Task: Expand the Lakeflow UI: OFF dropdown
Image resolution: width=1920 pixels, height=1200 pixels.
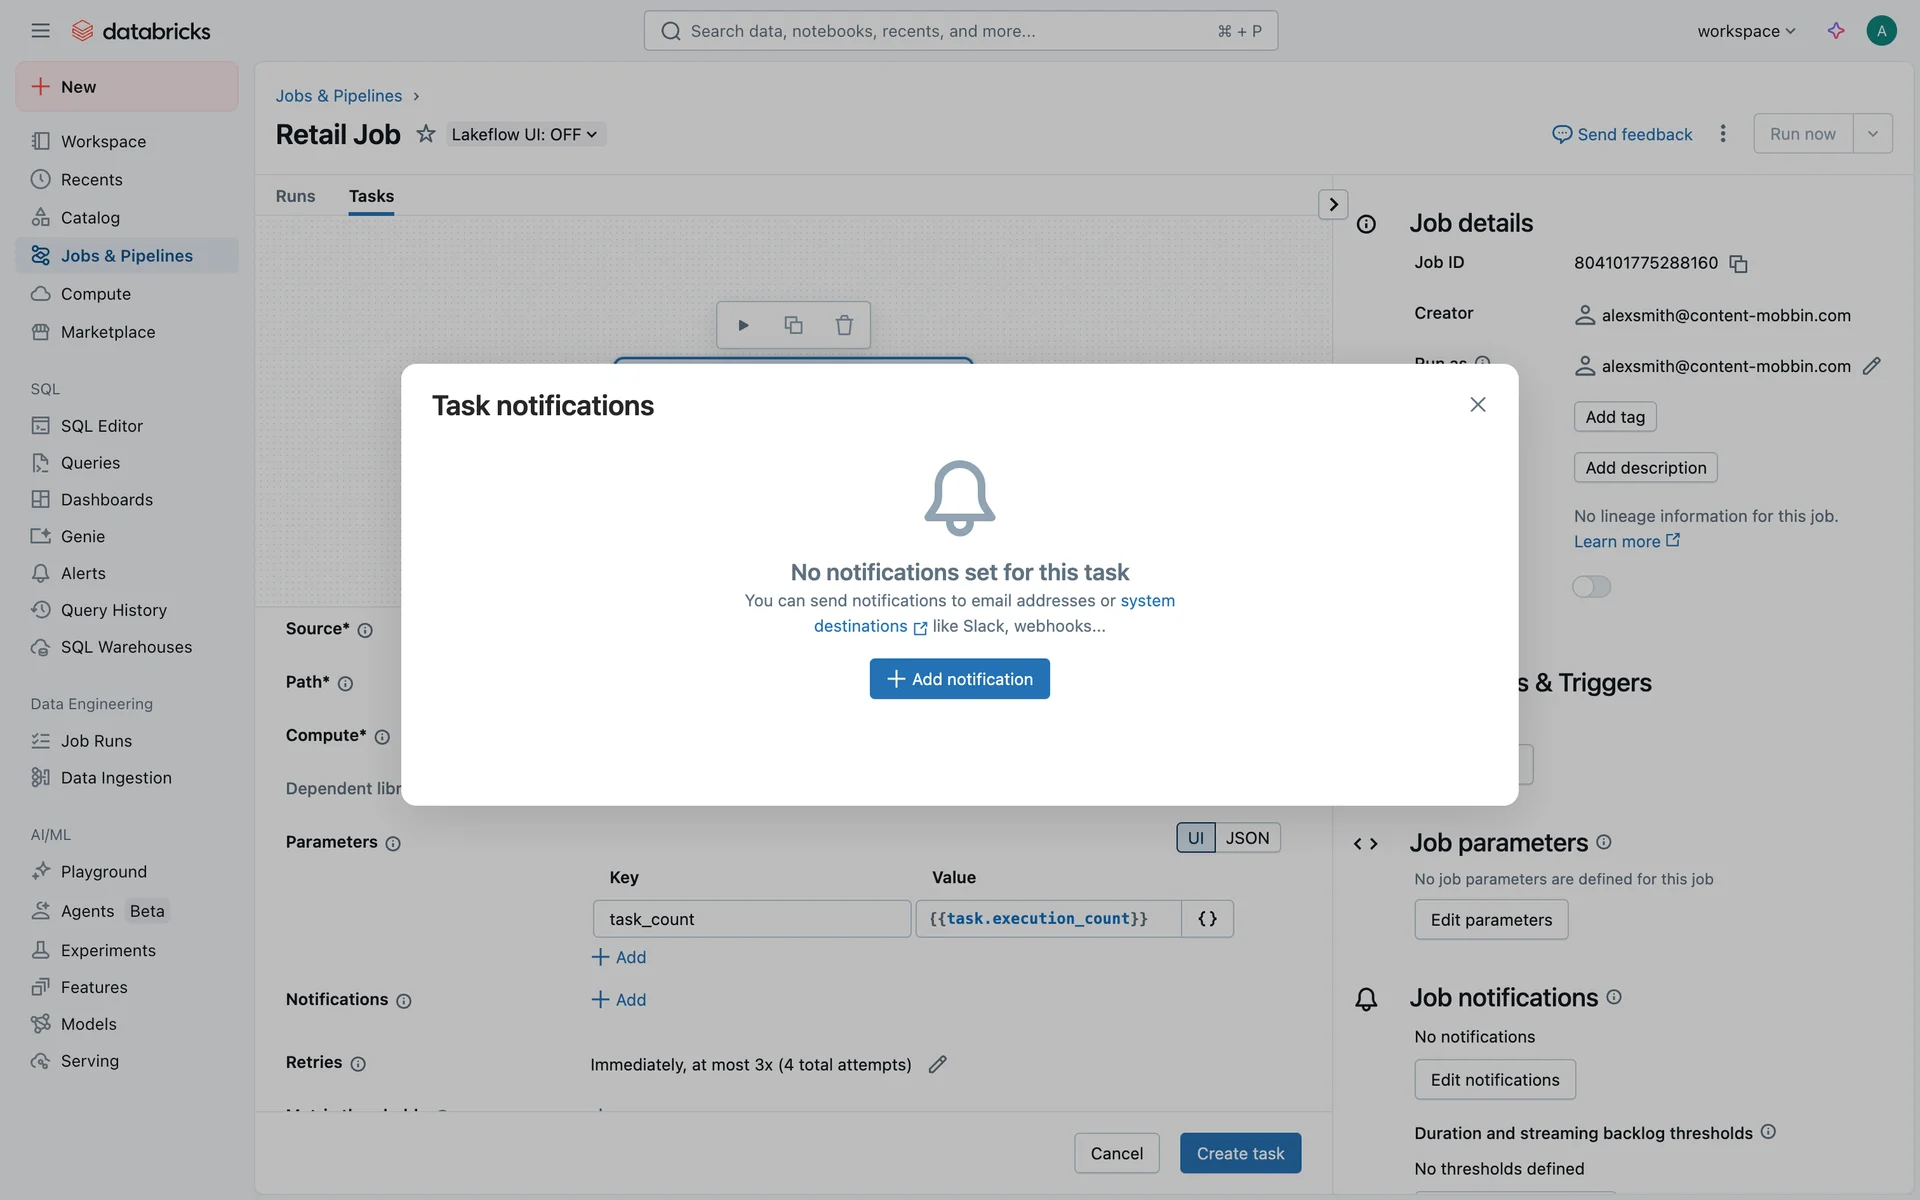Action: (x=525, y=134)
